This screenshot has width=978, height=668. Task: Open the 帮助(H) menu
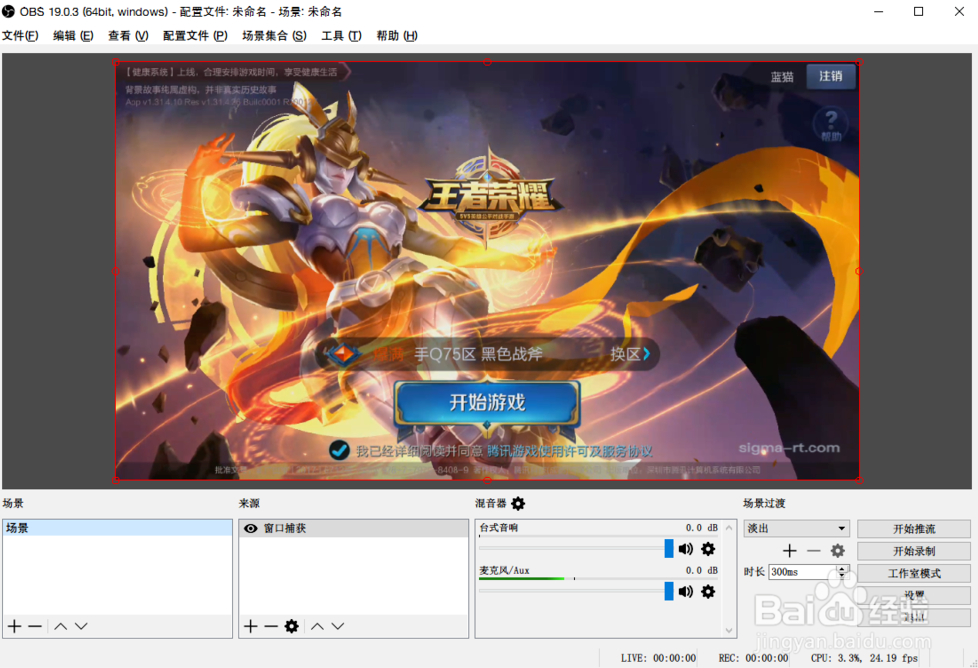point(397,36)
